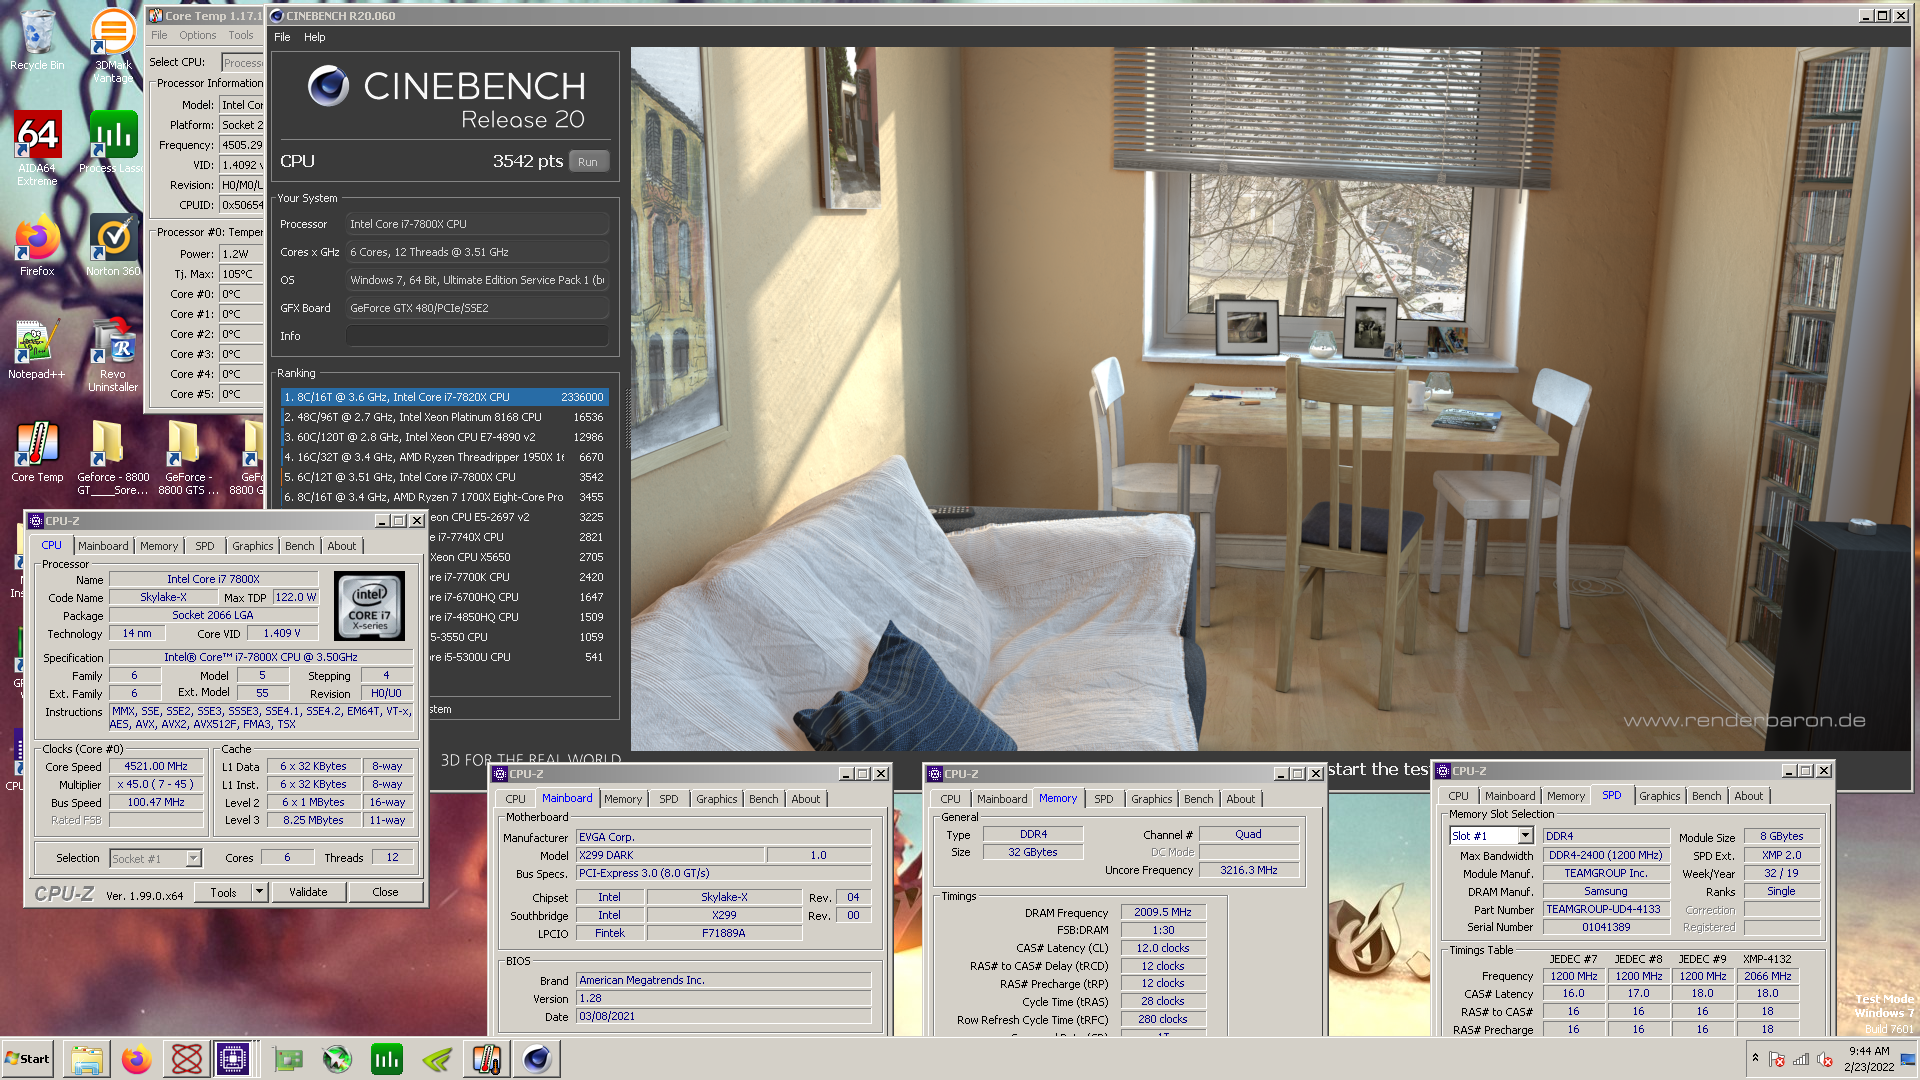The height and width of the screenshot is (1080, 1920).
Task: Click muted speaker volume tray icon
Action: click(1825, 1059)
